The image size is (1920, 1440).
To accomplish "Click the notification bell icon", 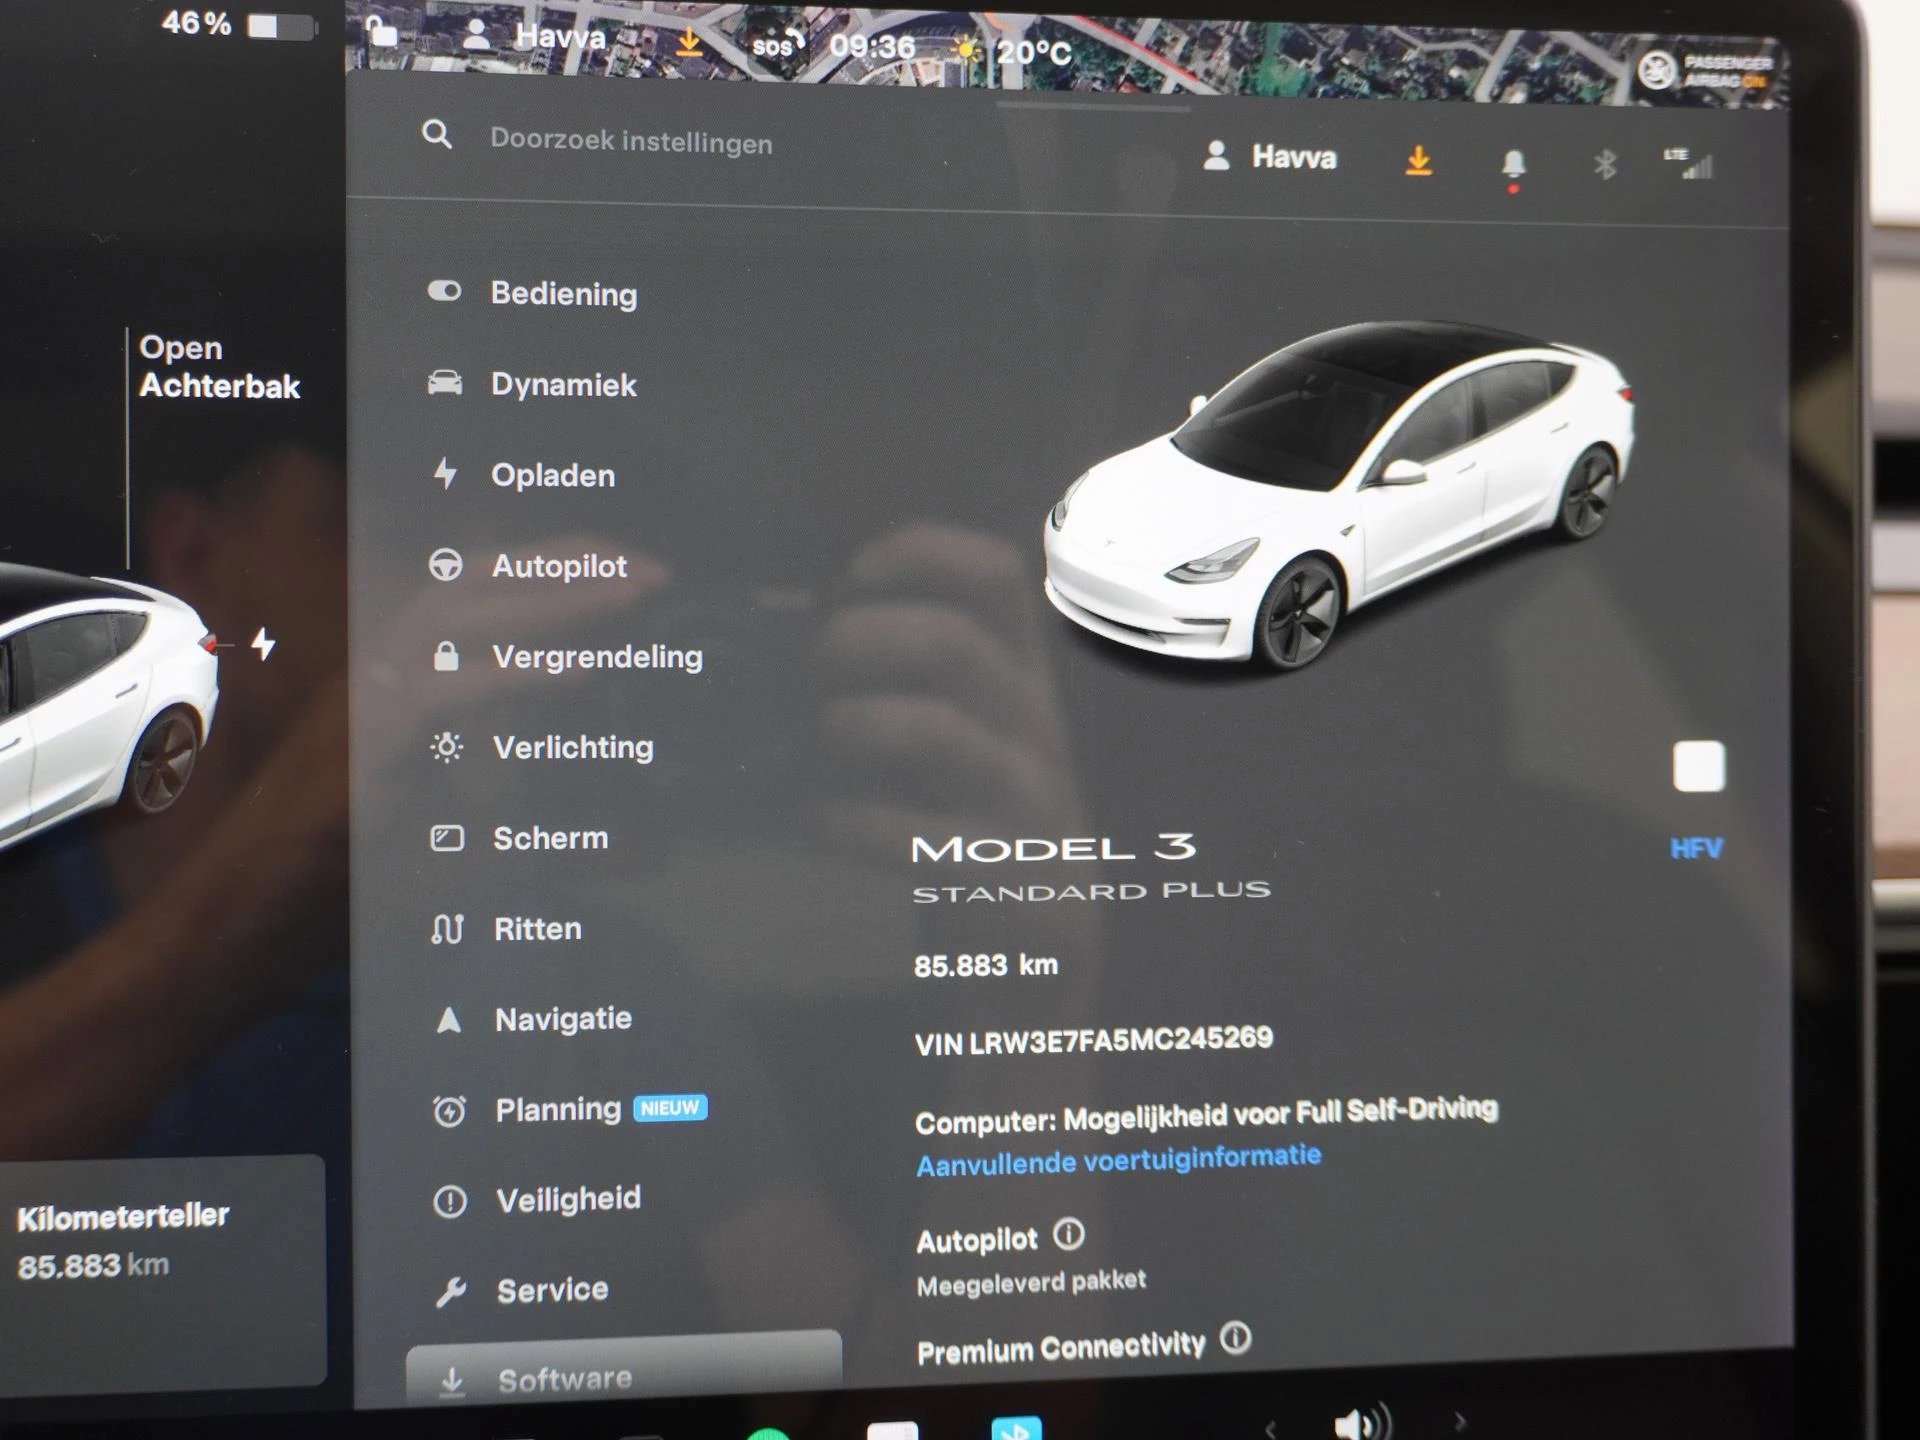I will 1512,148.
